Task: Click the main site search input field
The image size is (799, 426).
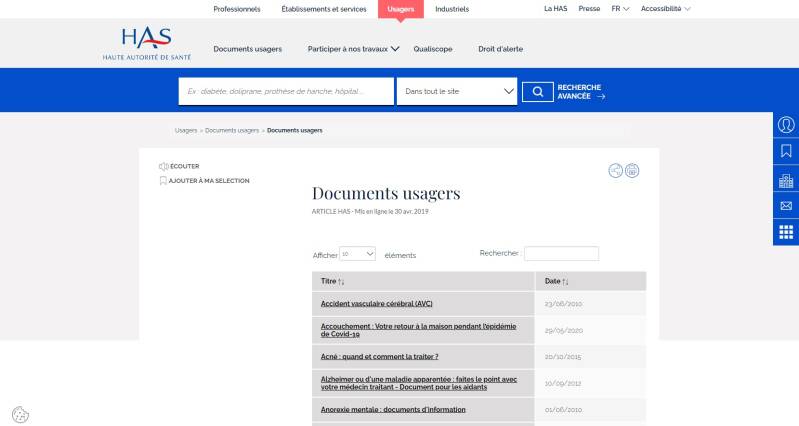Action: (286, 91)
